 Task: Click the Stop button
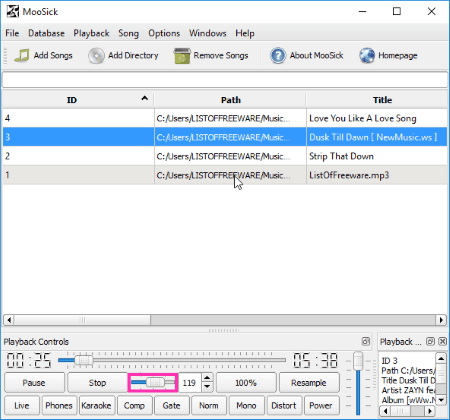97,383
